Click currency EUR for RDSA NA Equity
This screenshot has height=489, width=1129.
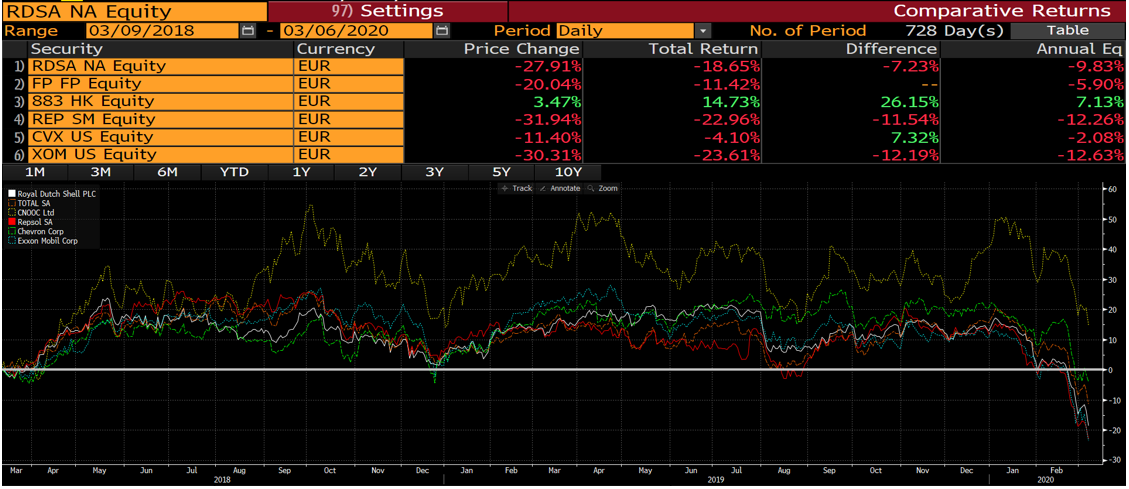(x=348, y=66)
